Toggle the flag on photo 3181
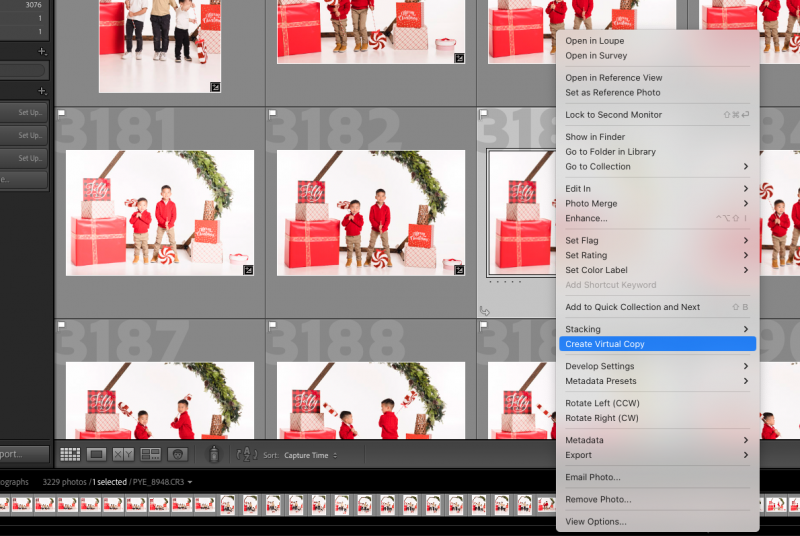Image resolution: width=800 pixels, height=536 pixels. tap(62, 114)
